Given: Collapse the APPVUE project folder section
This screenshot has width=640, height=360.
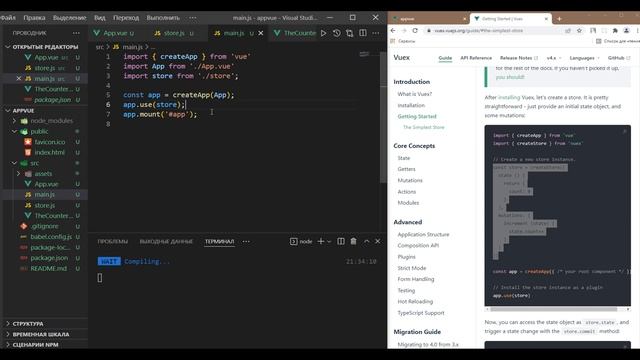Looking at the screenshot, I should point(8,111).
